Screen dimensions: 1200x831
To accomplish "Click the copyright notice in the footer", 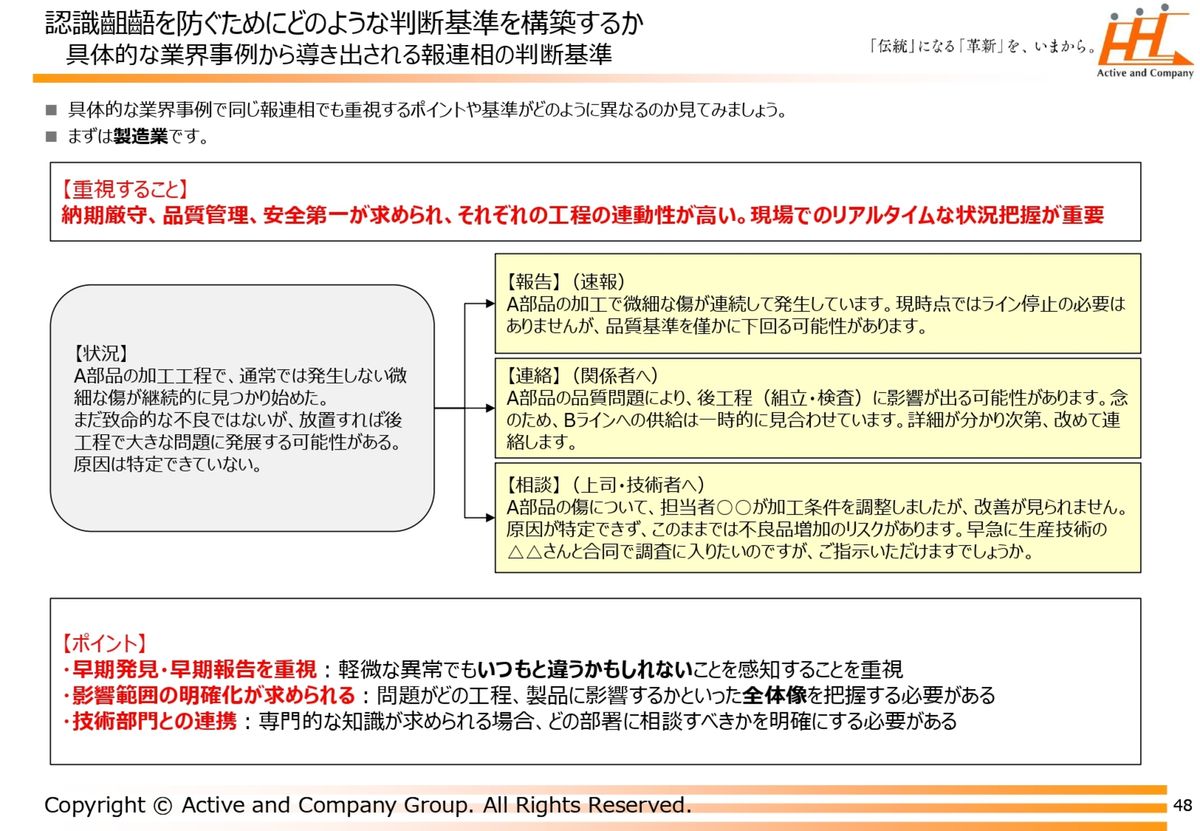I will point(368,805).
